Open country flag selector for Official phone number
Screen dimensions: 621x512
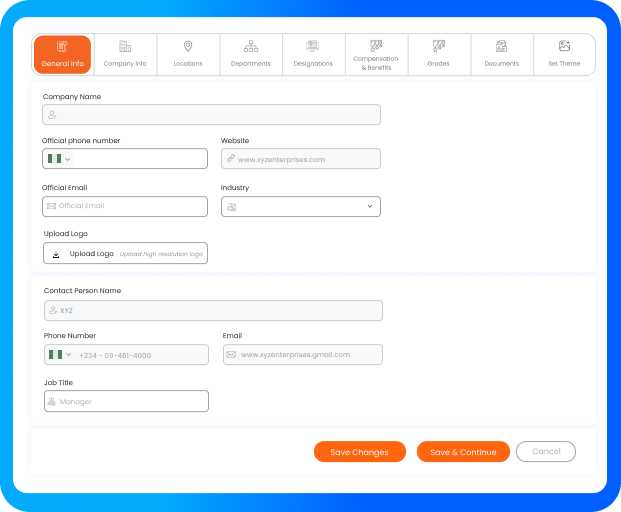[x=58, y=159]
